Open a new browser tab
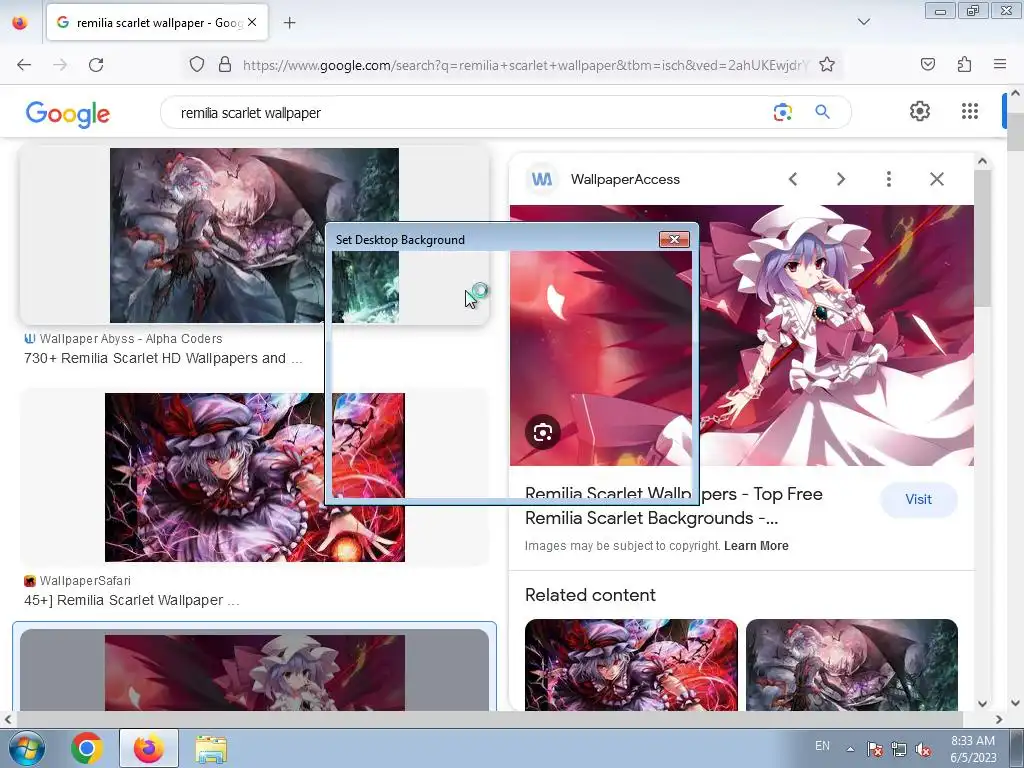The height and width of the screenshot is (768, 1024). pos(289,23)
